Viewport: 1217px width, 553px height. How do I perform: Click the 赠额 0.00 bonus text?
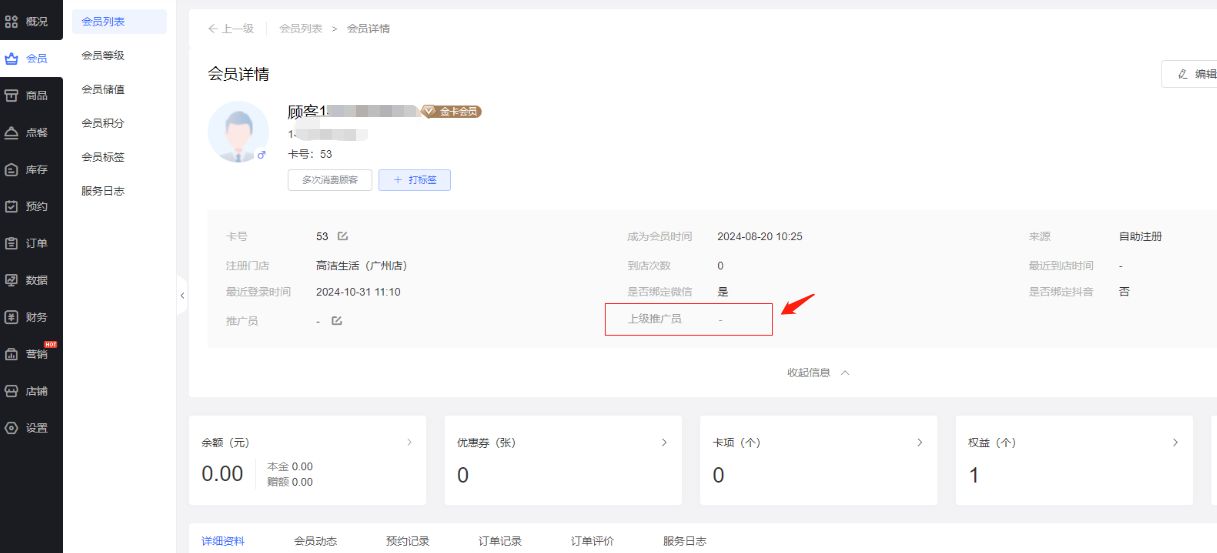pyautogui.click(x=290, y=482)
